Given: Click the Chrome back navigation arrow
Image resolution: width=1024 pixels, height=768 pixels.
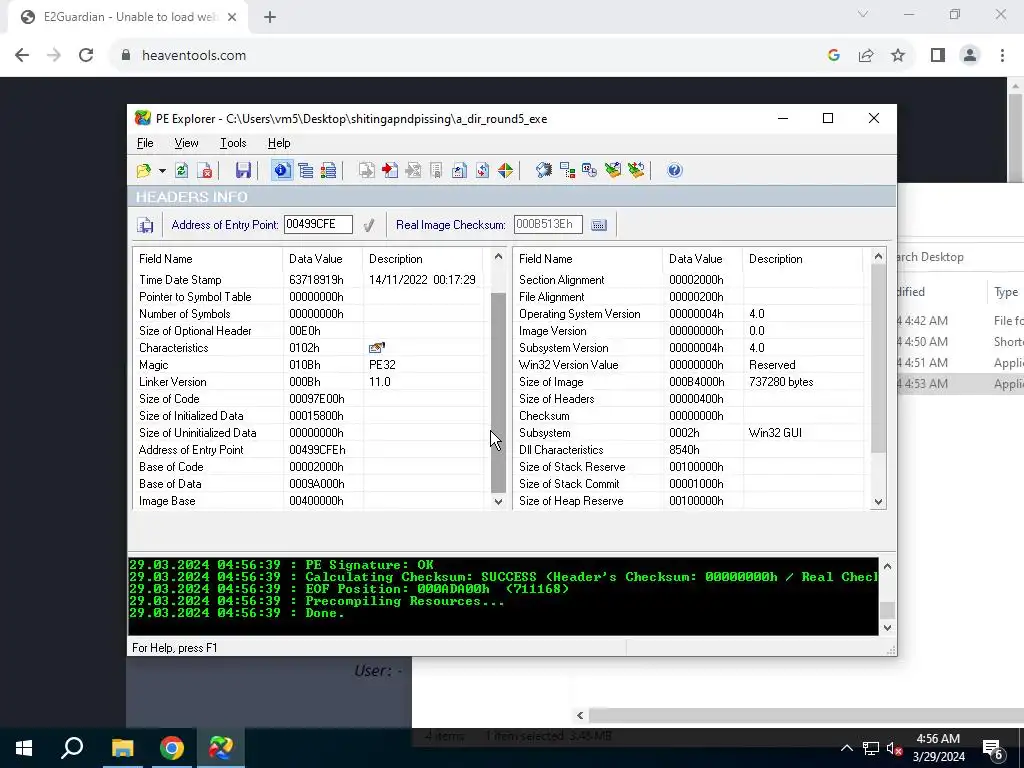Looking at the screenshot, I should coord(22,56).
